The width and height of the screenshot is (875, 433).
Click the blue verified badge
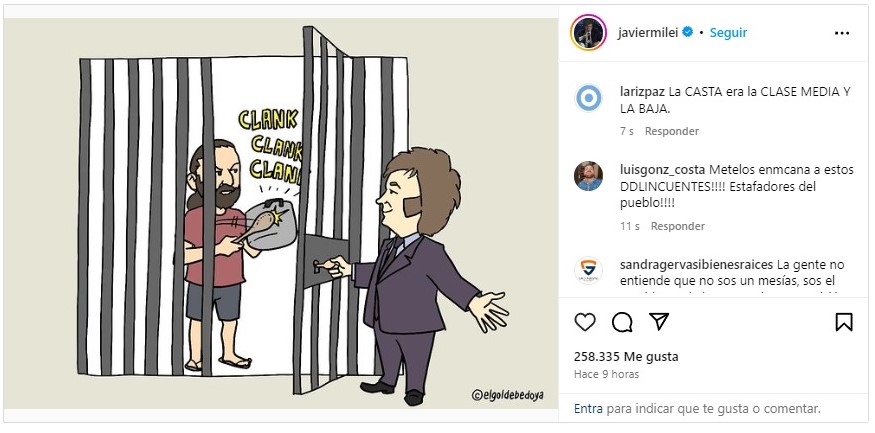tap(688, 32)
